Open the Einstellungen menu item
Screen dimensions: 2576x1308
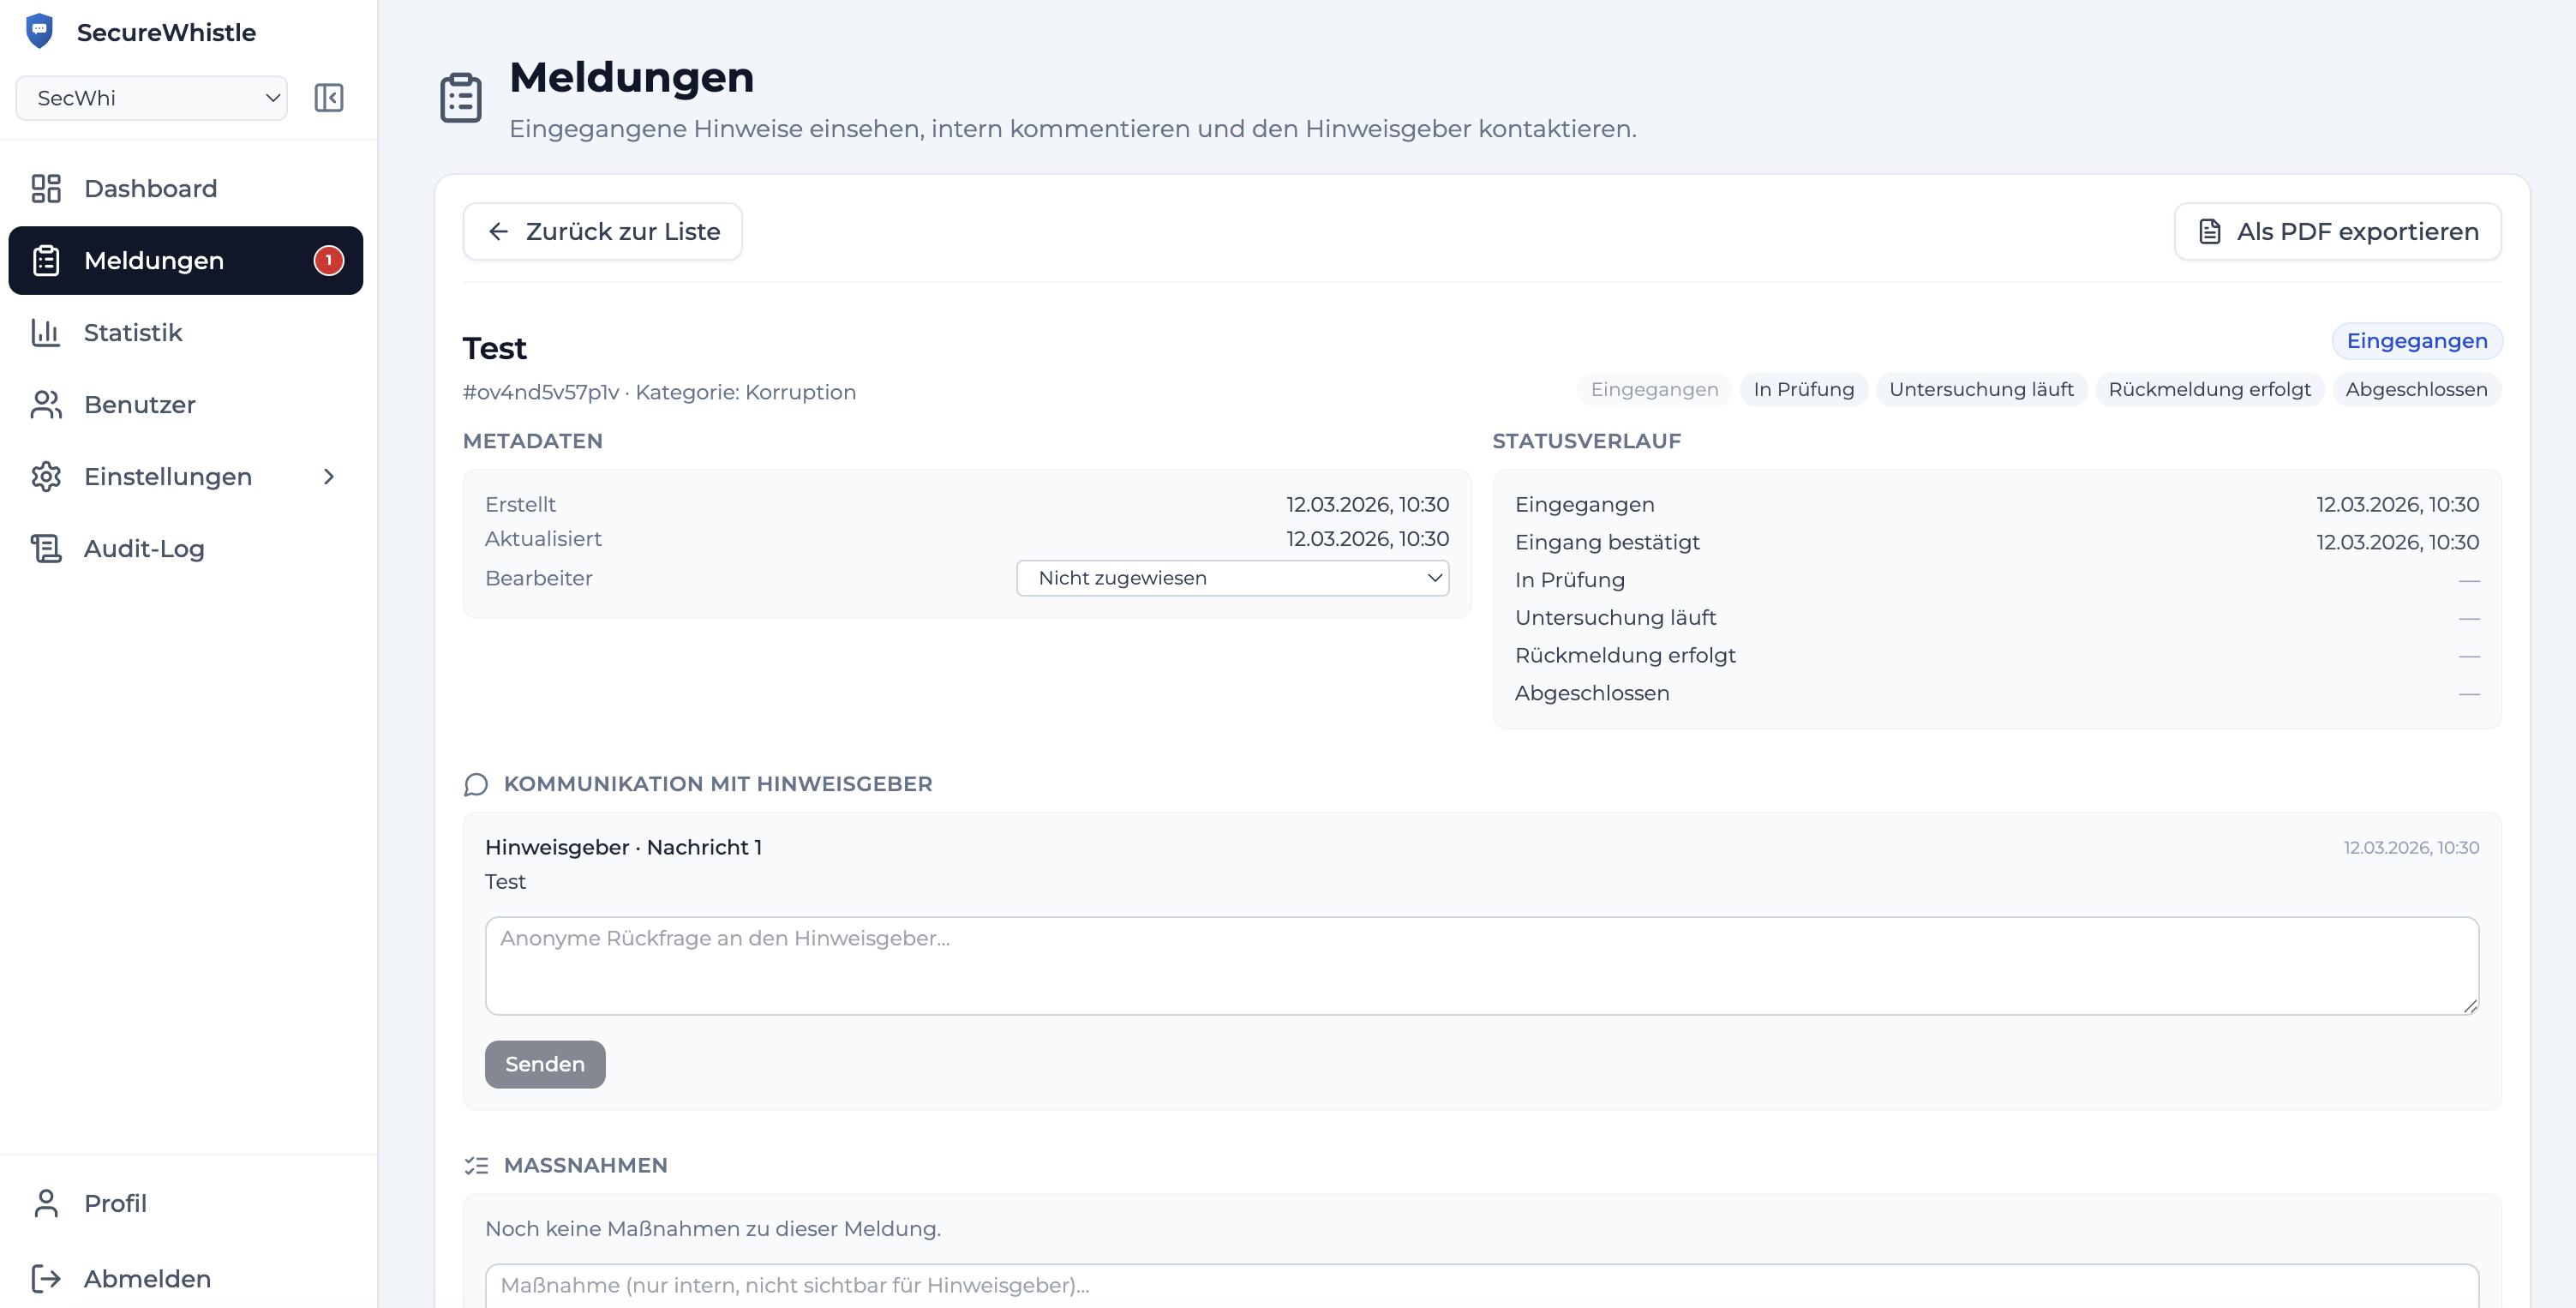[x=167, y=476]
